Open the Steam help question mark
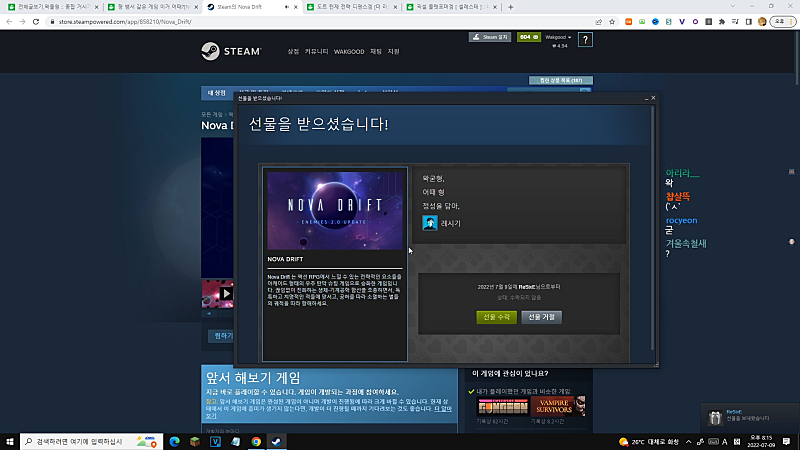This screenshot has height=450, width=800. (585, 40)
